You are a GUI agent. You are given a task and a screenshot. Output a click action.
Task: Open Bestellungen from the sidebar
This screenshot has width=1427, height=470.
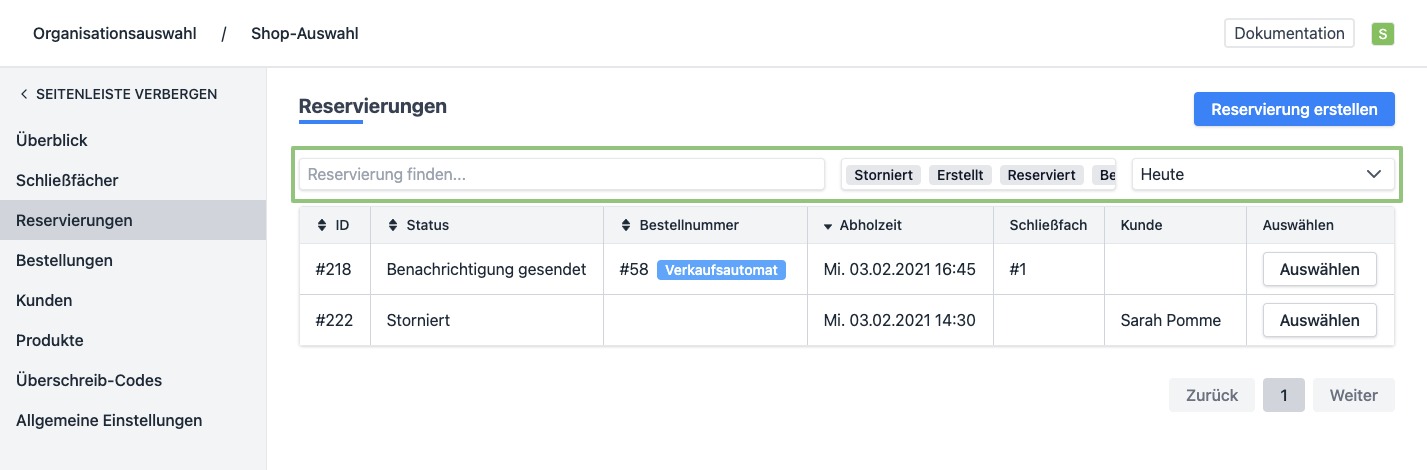click(64, 260)
